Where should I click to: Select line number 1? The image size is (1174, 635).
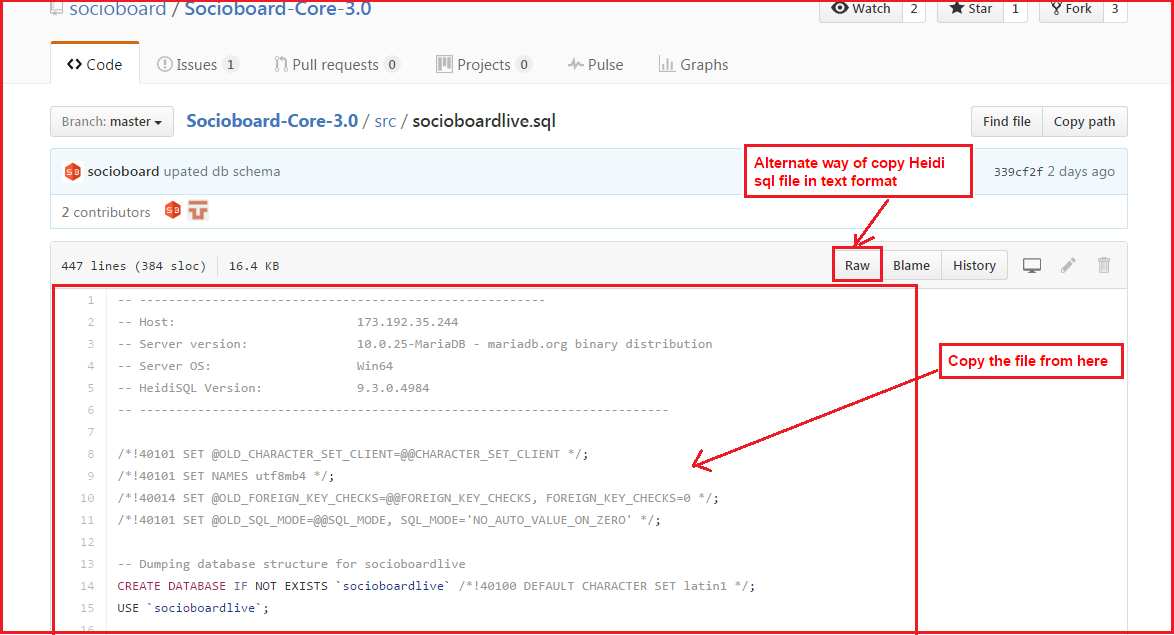pos(91,300)
